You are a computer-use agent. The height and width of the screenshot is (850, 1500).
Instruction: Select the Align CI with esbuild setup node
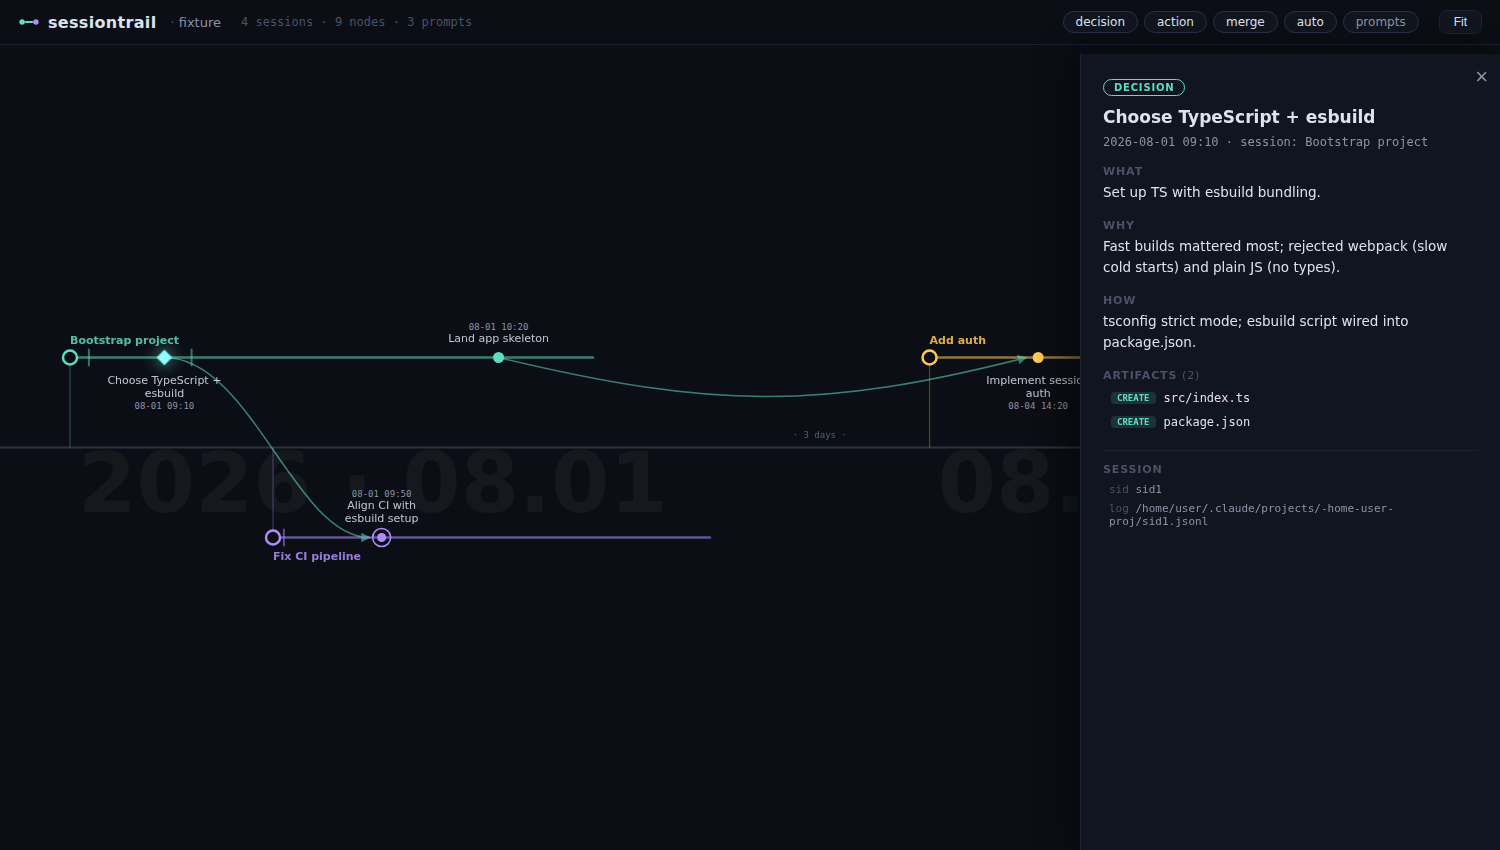(x=381, y=538)
